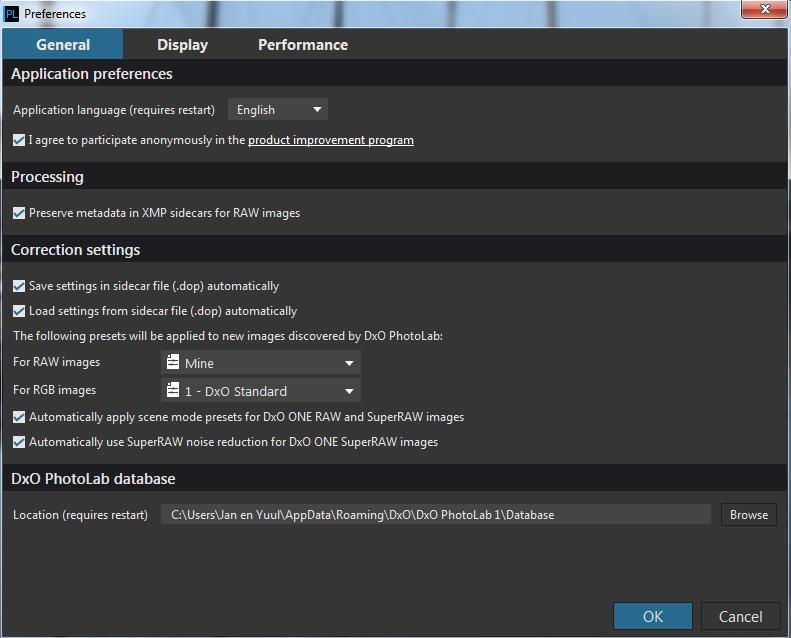791x638 pixels.
Task: Click Browse for database location
Action: (749, 514)
